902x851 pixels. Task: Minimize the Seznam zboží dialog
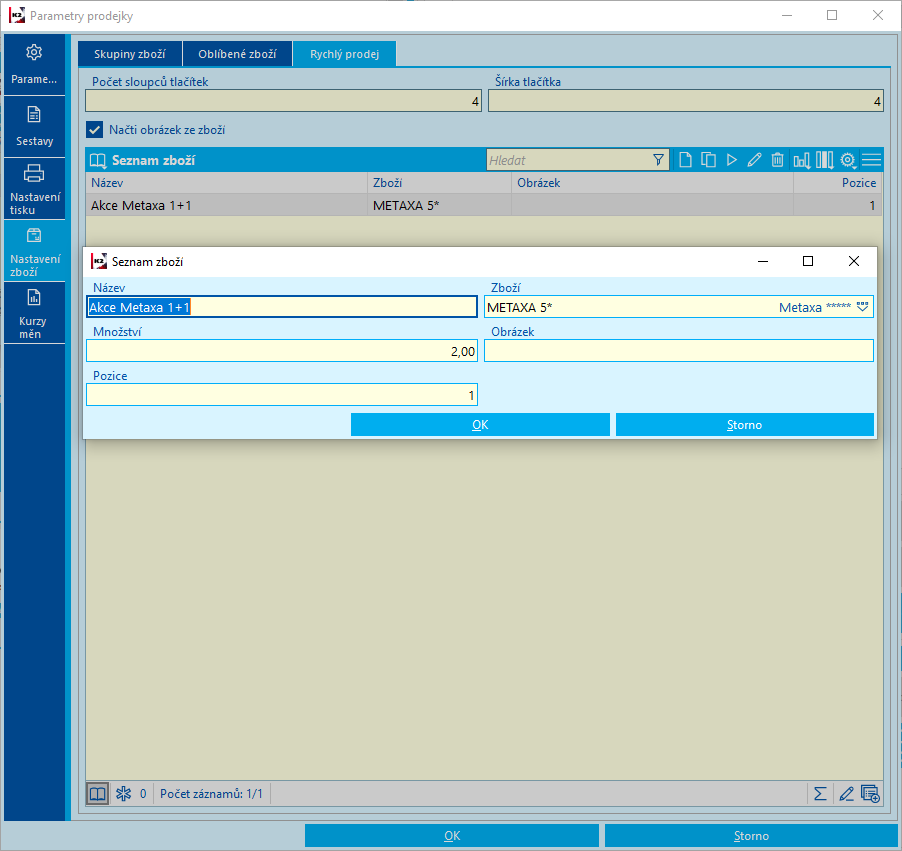pyautogui.click(x=763, y=262)
